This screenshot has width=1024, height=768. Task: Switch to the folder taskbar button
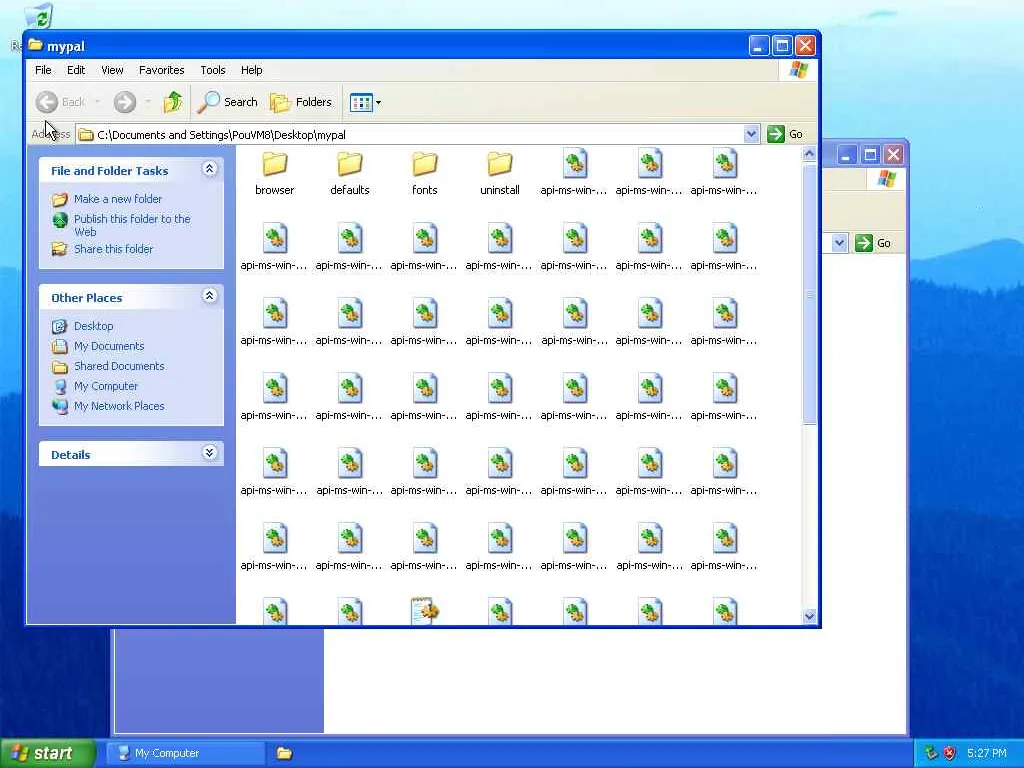tap(284, 753)
